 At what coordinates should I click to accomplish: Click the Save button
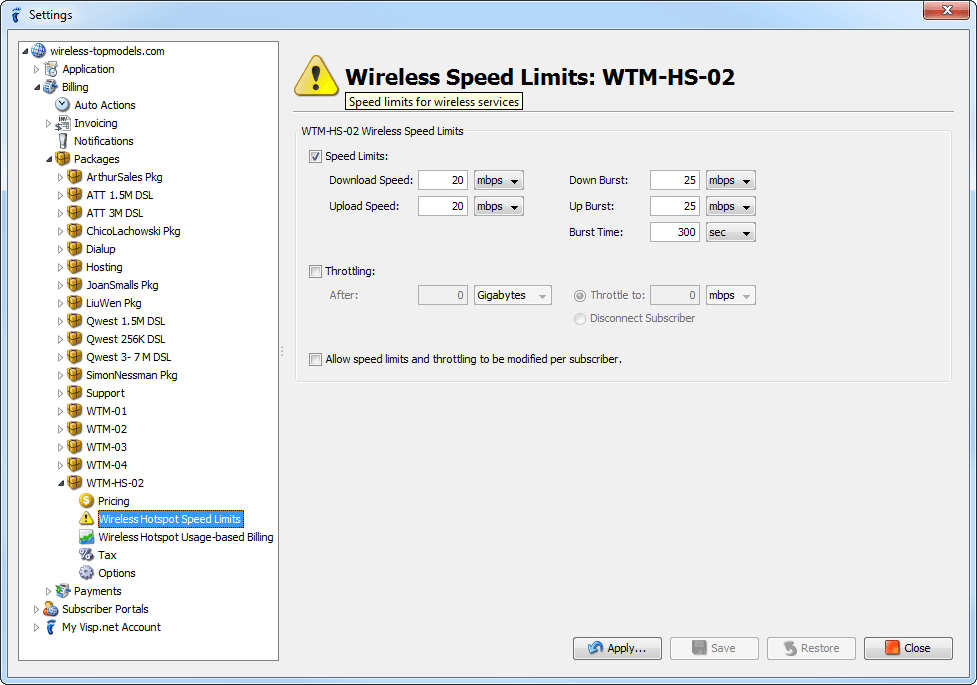[x=714, y=648]
